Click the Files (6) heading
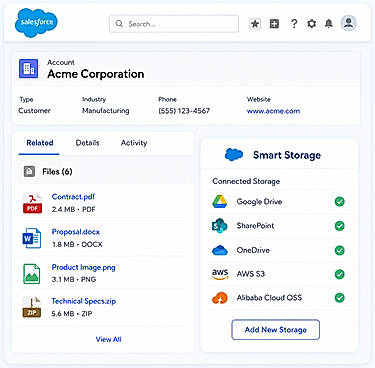Image resolution: width=375 pixels, height=368 pixels. click(57, 172)
